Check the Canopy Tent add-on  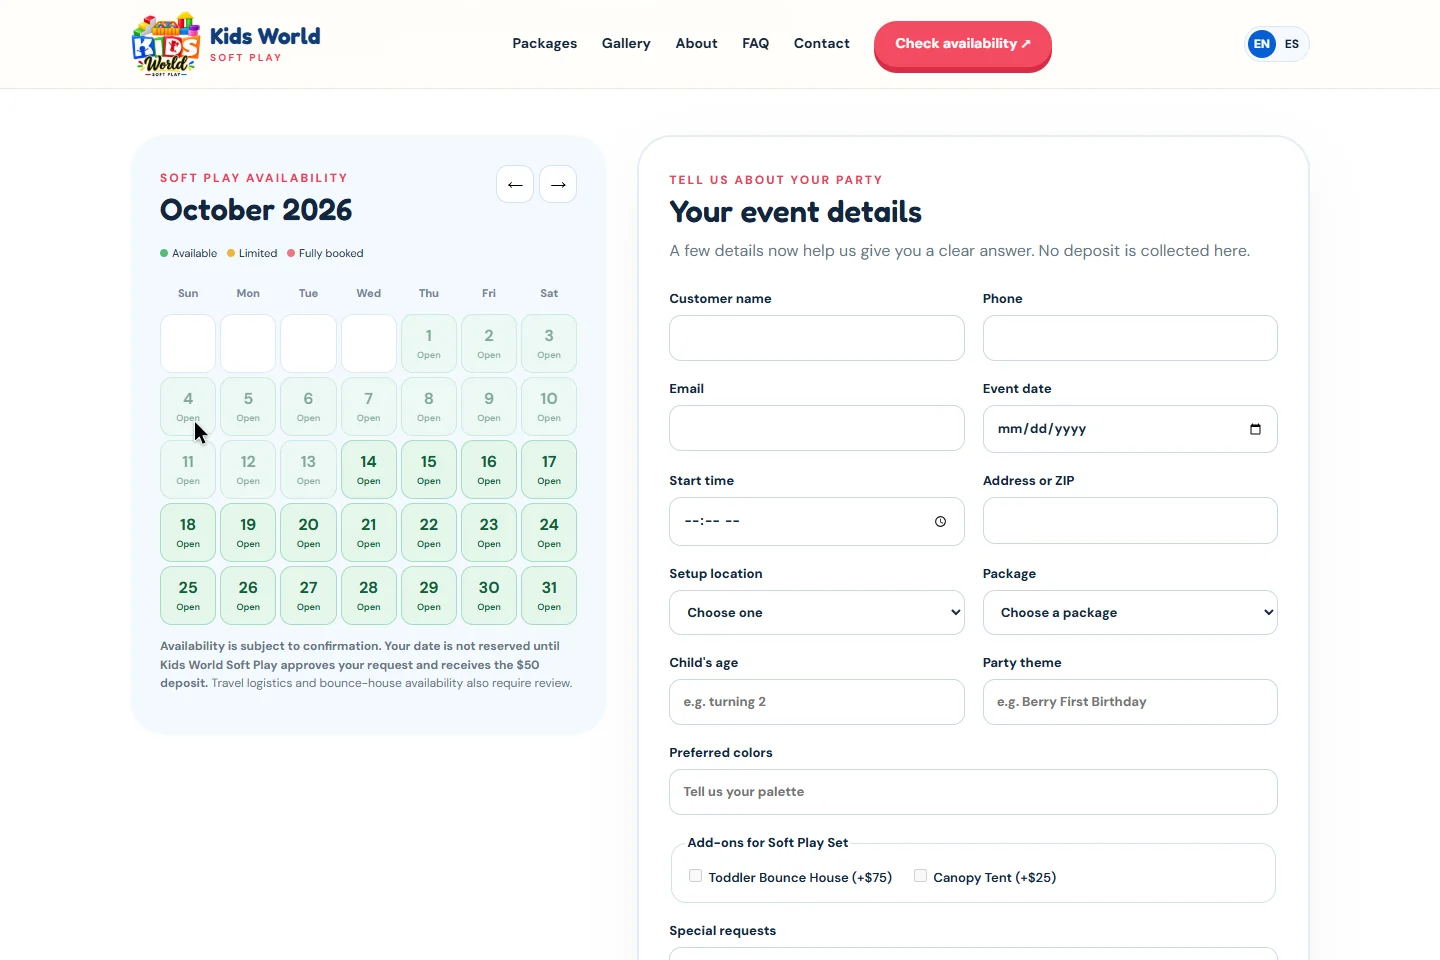coord(920,876)
